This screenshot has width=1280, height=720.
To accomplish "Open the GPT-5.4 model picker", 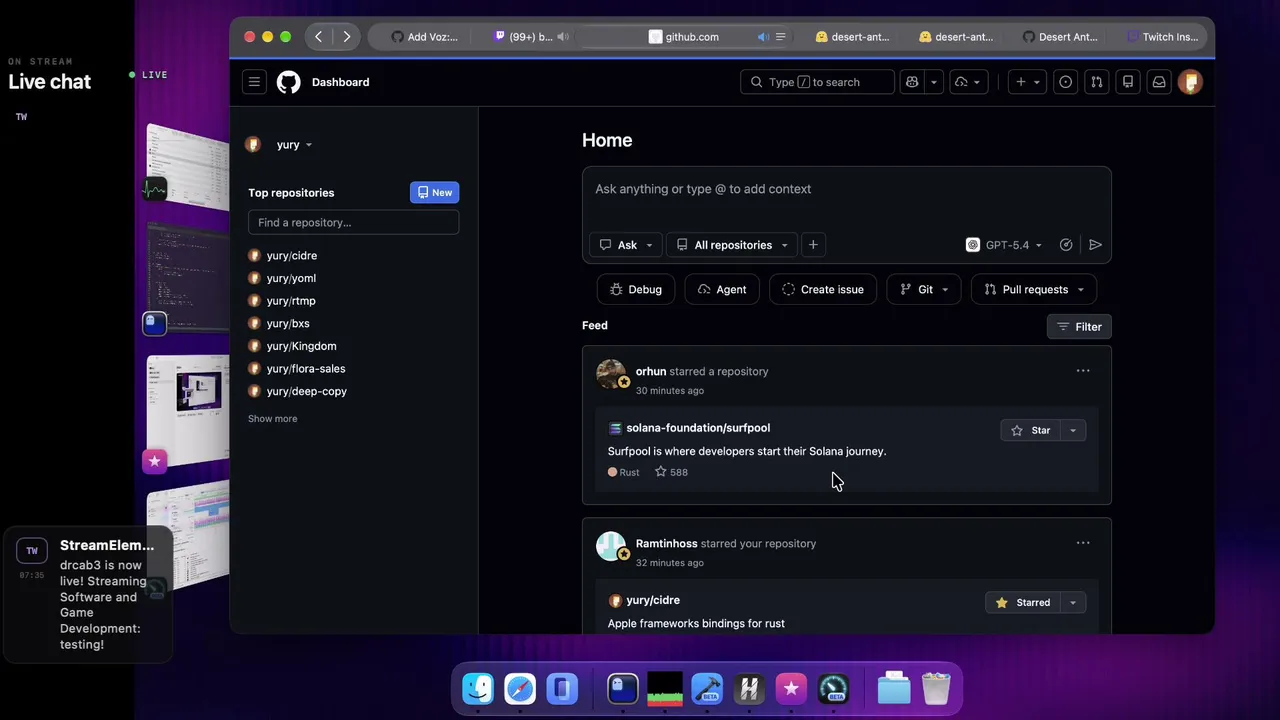I will click(x=1004, y=245).
